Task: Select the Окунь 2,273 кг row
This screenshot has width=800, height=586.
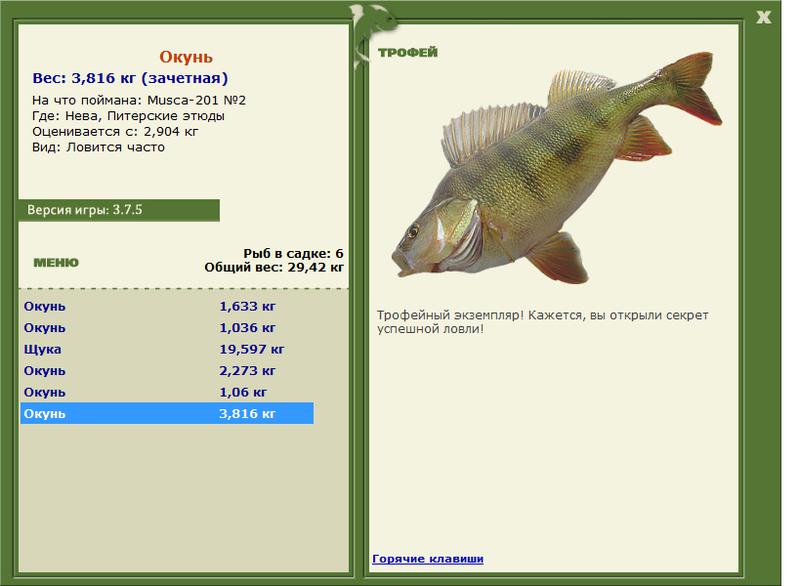Action: click(167, 370)
